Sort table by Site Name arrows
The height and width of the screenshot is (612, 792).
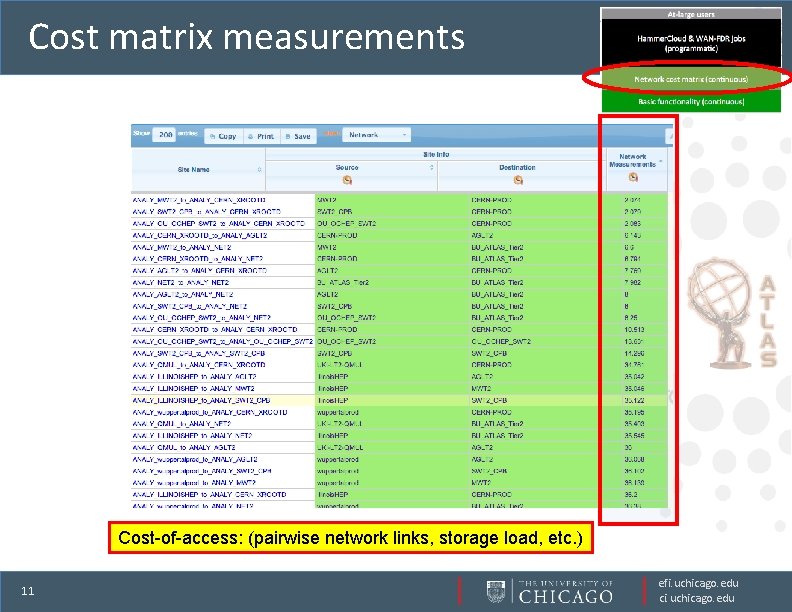pyautogui.click(x=259, y=170)
